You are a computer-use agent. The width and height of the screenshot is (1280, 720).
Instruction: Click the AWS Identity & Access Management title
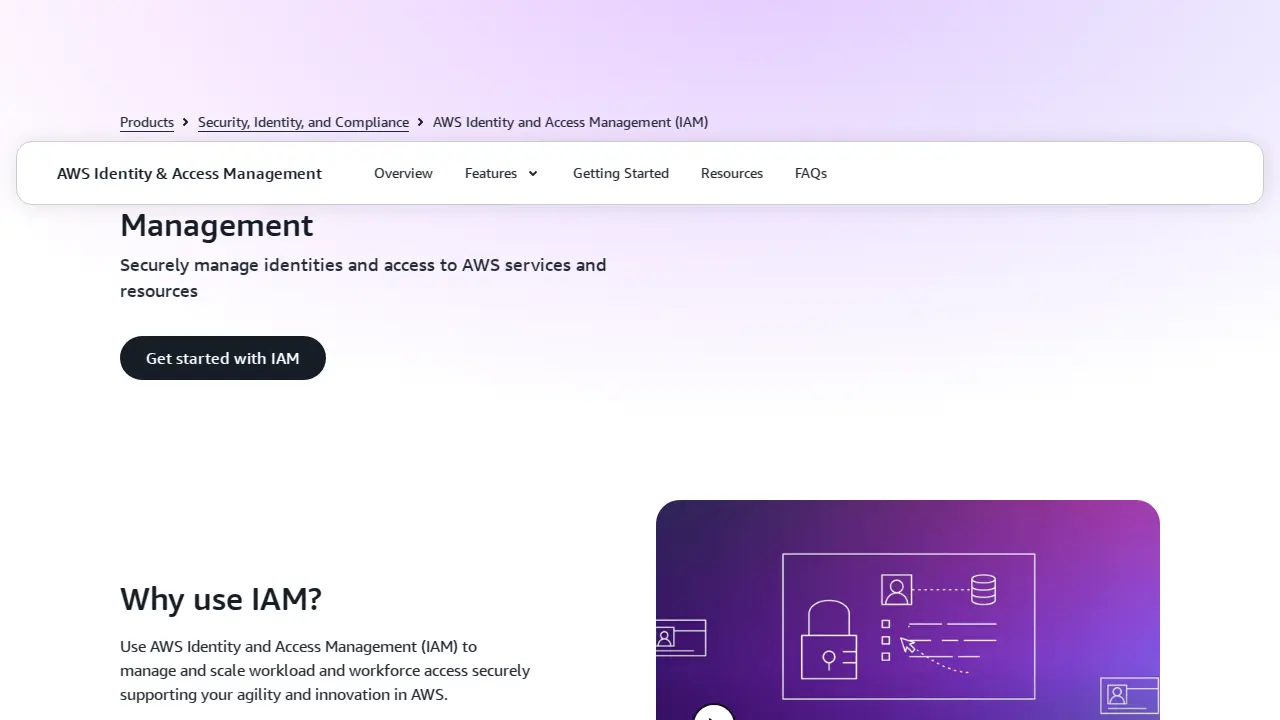tap(189, 173)
